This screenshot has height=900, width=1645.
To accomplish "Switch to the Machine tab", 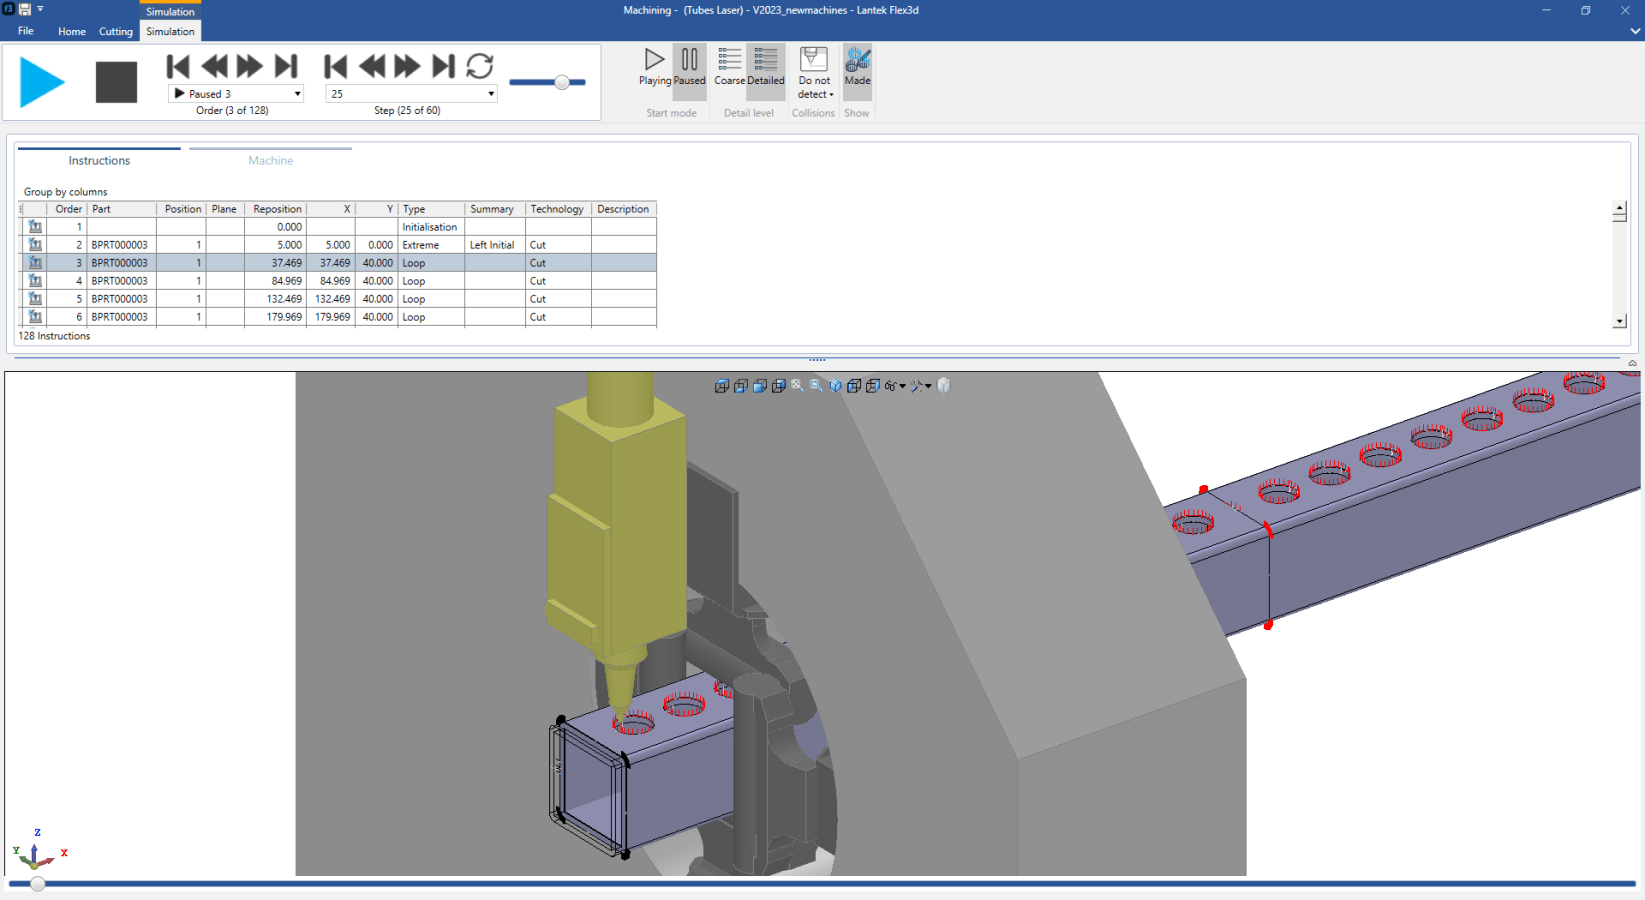I will coord(270,160).
